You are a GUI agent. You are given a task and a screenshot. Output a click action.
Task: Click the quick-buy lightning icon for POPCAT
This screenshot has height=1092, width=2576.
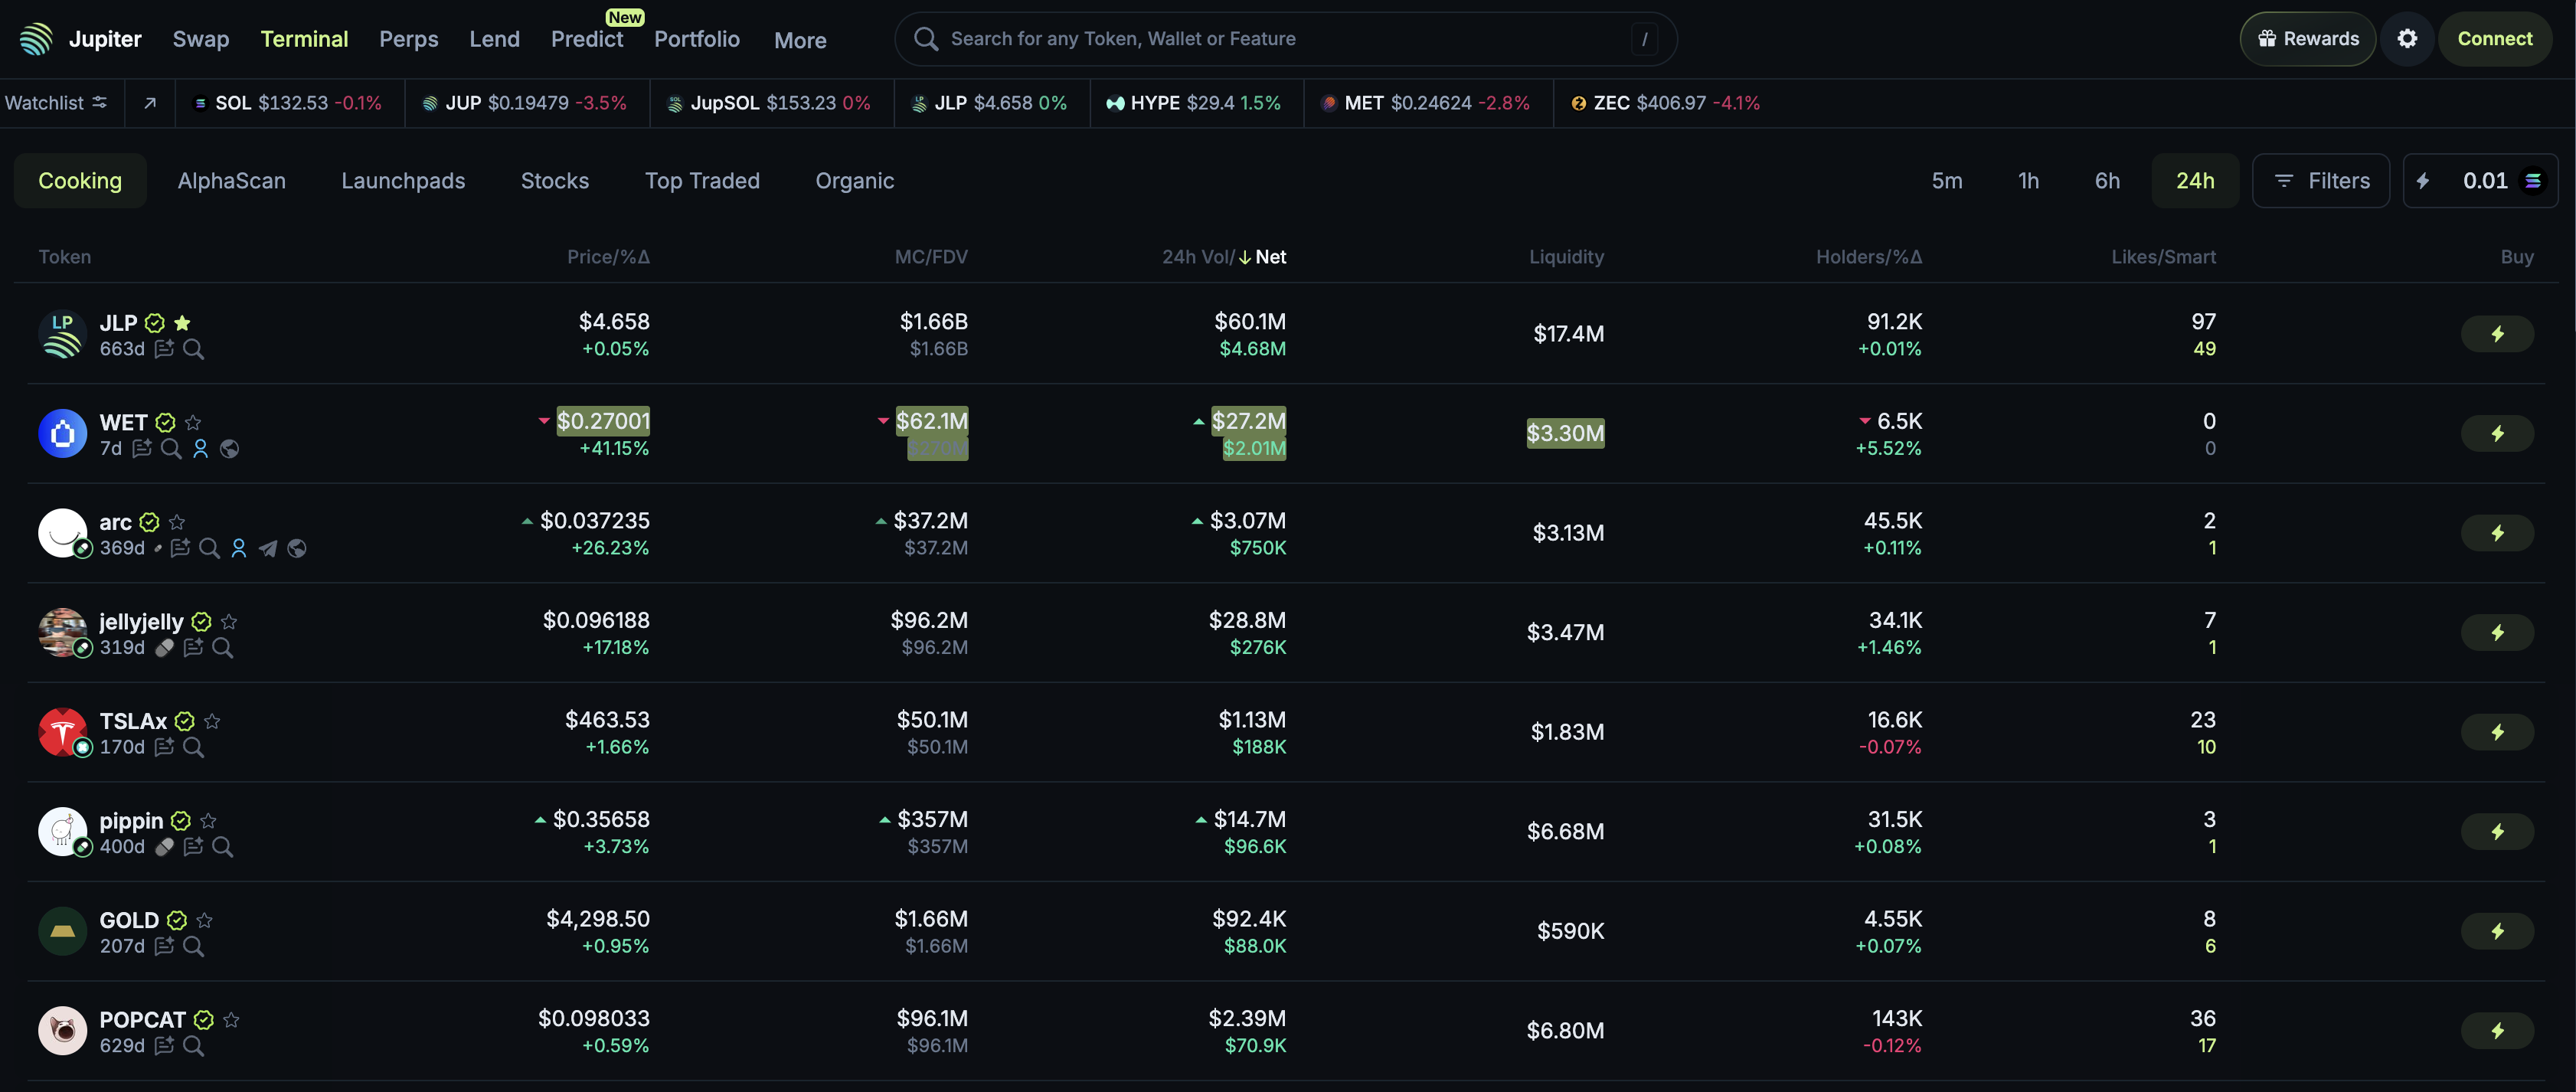click(x=2497, y=1031)
